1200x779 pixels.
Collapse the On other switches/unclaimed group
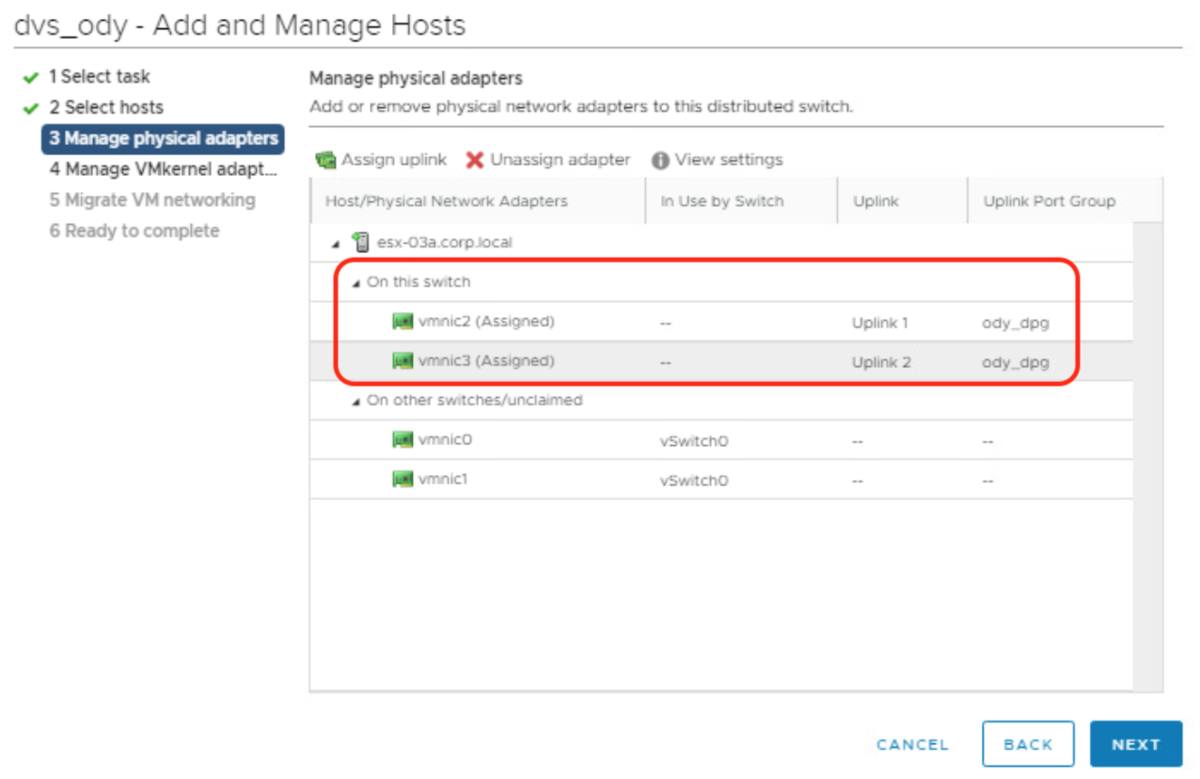click(356, 401)
